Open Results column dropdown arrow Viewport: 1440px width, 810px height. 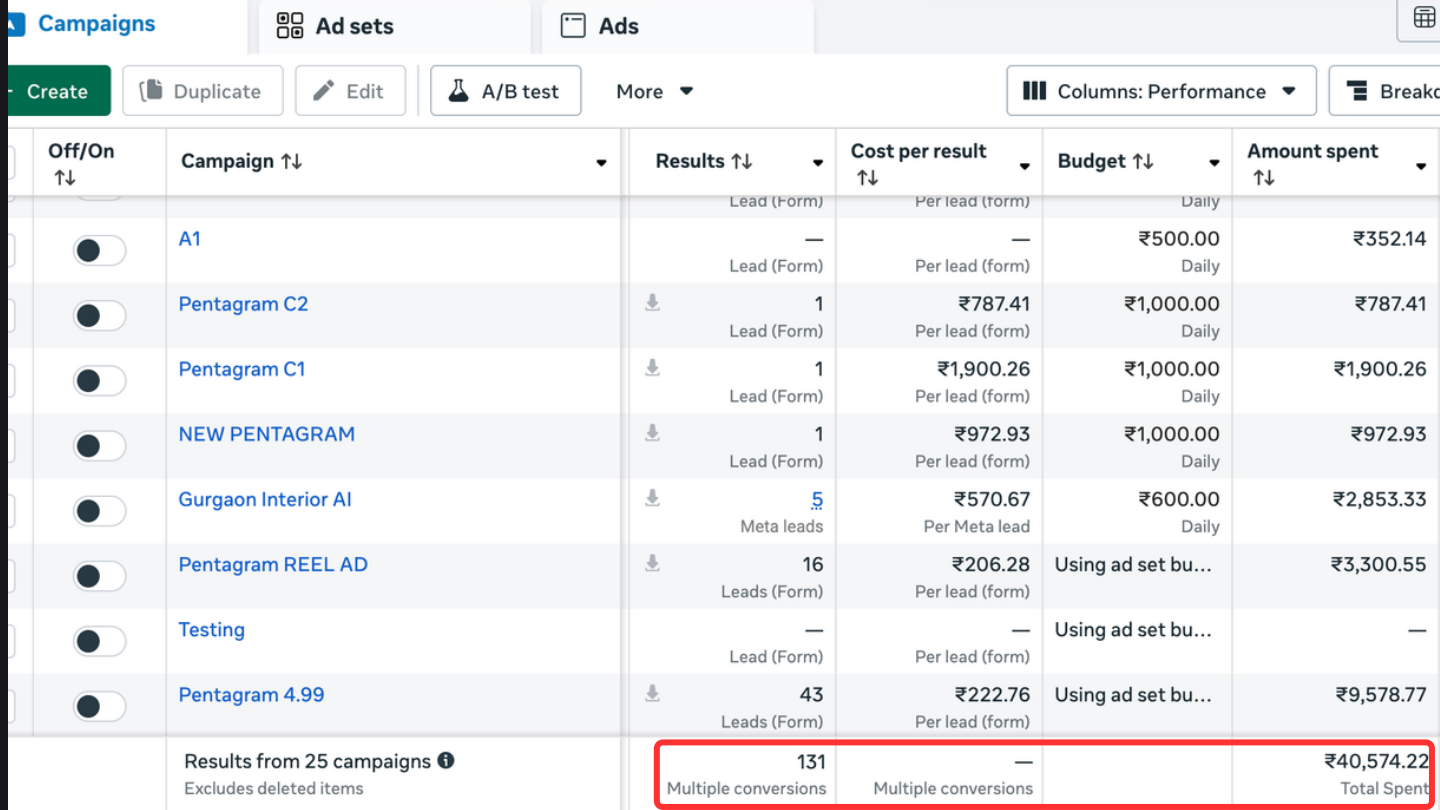point(818,163)
